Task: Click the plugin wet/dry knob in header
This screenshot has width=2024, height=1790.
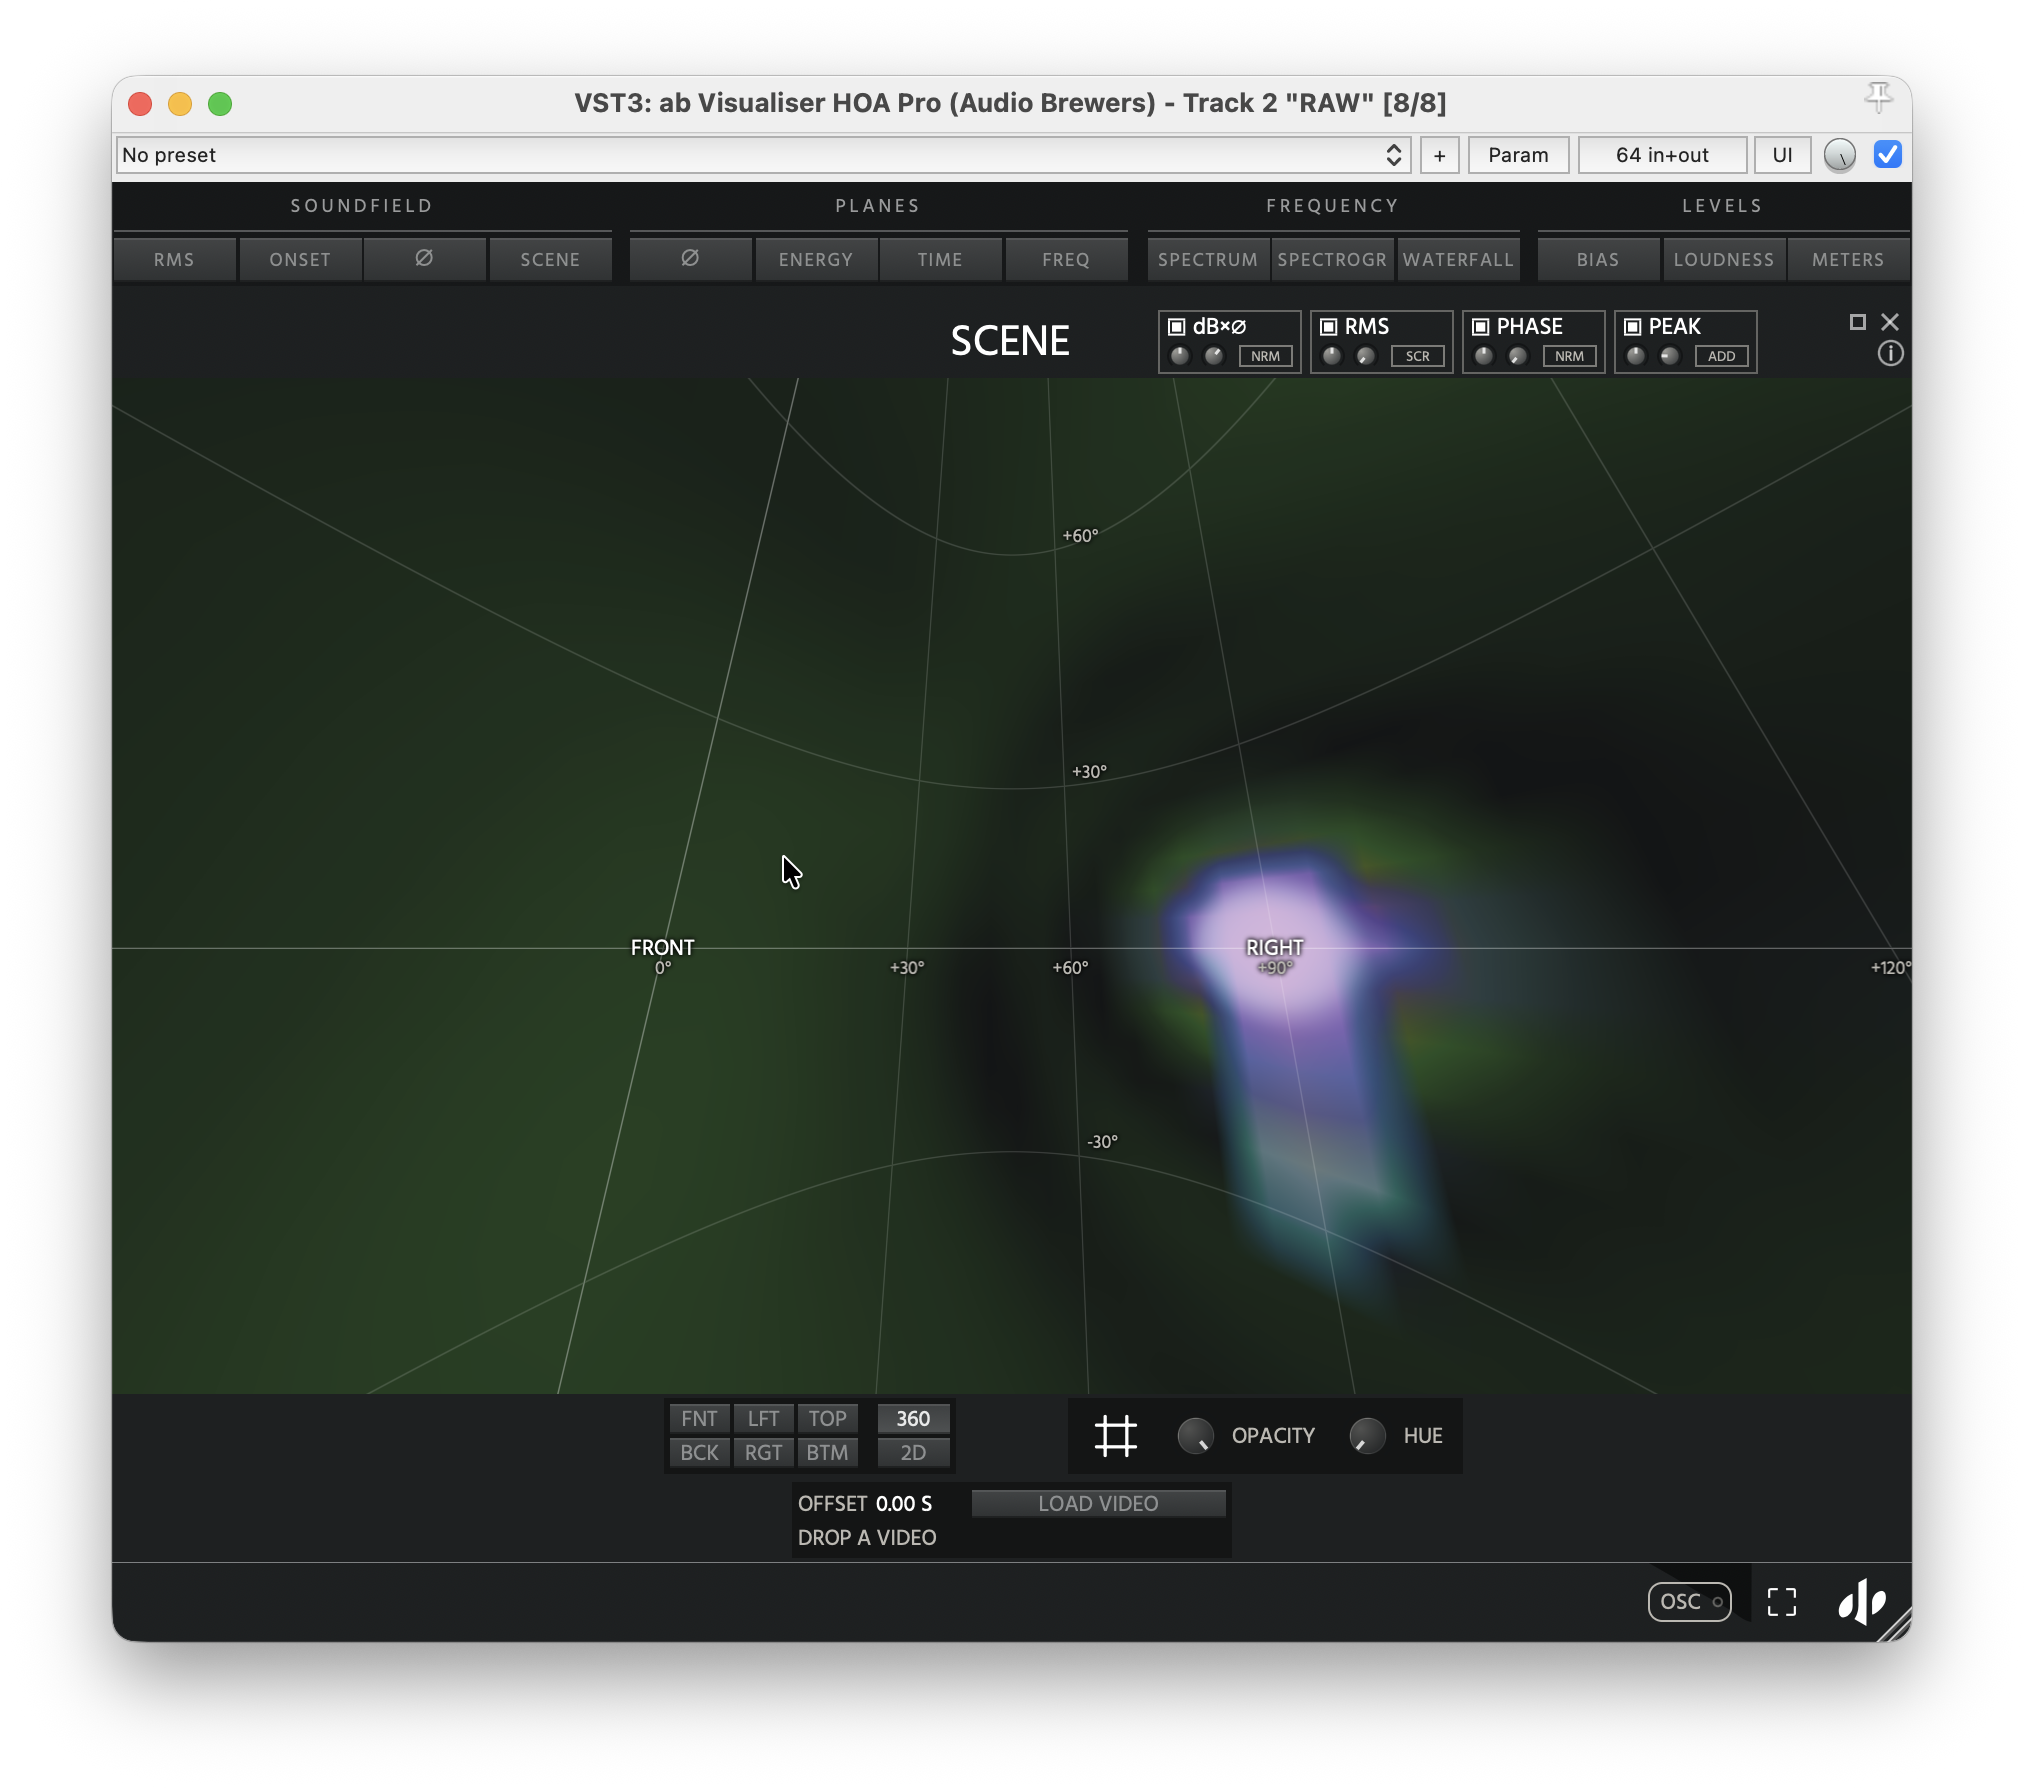Action: click(x=1840, y=155)
